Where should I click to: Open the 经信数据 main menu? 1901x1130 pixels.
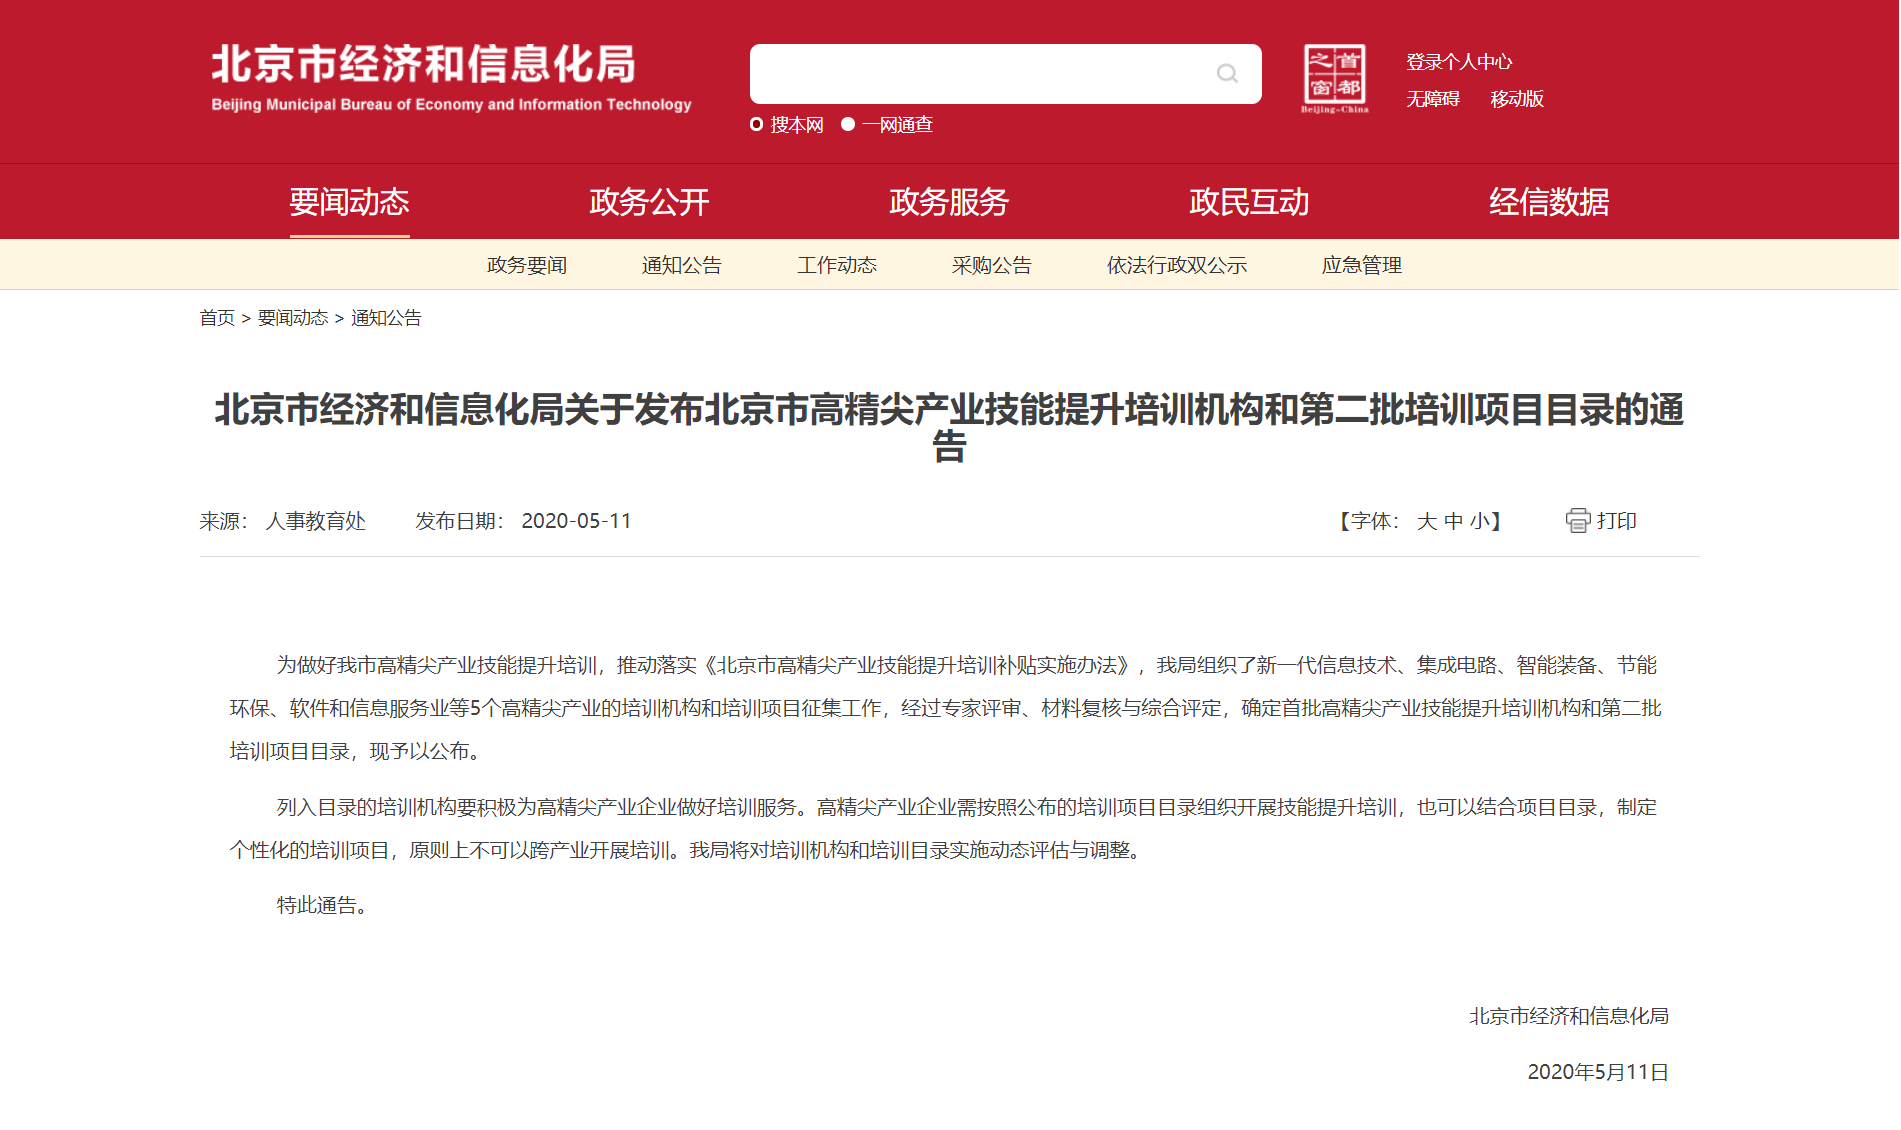coord(1550,202)
